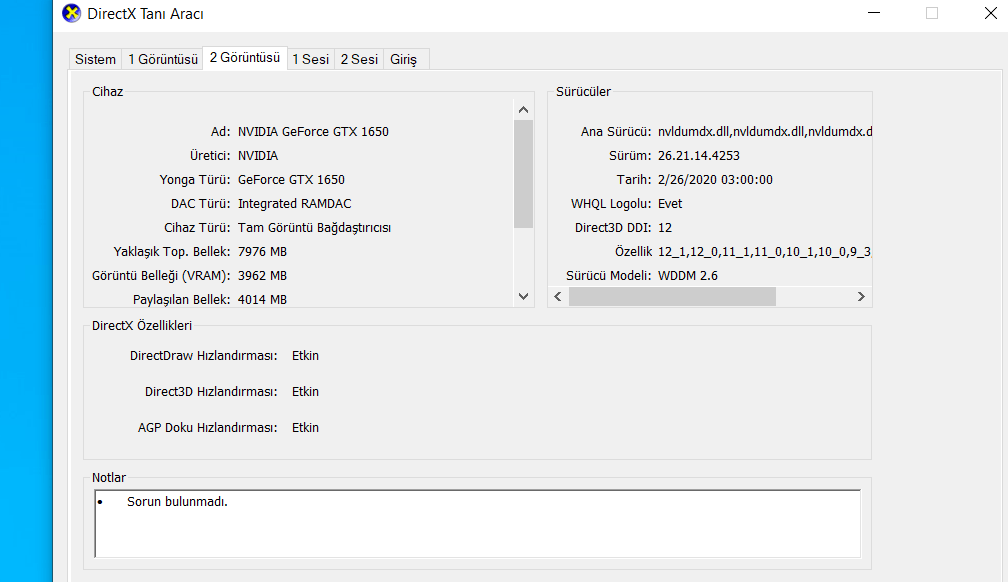Image resolution: width=1008 pixels, height=582 pixels.
Task: Click 'Etkin' next to Direct3D Hızlandırması
Action: point(305,392)
